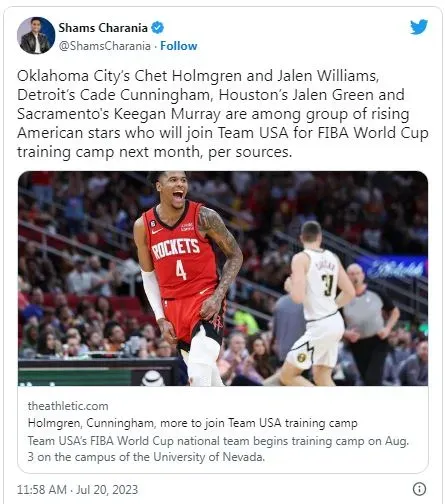Follow Shams Charania
Viewport: 445px width, 504px height.
coord(179,46)
